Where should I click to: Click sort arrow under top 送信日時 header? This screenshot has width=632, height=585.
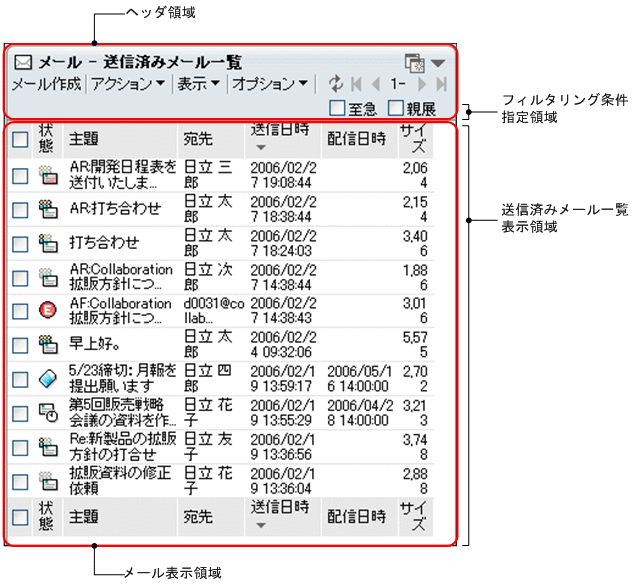pyautogui.click(x=261, y=148)
